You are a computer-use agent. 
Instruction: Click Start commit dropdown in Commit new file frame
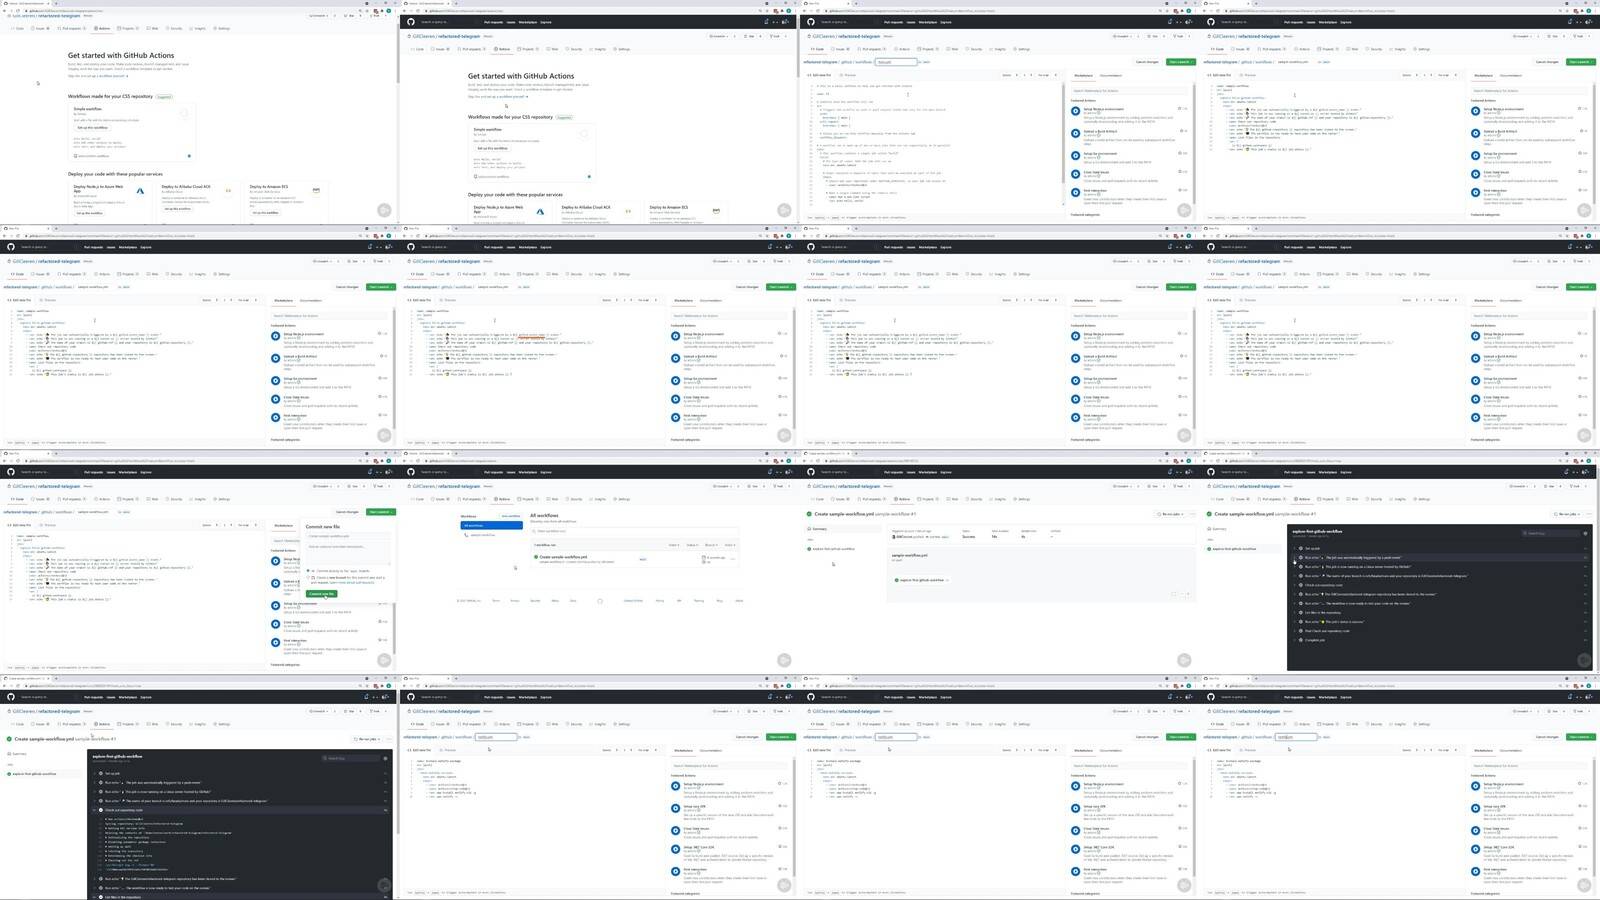tap(380, 512)
